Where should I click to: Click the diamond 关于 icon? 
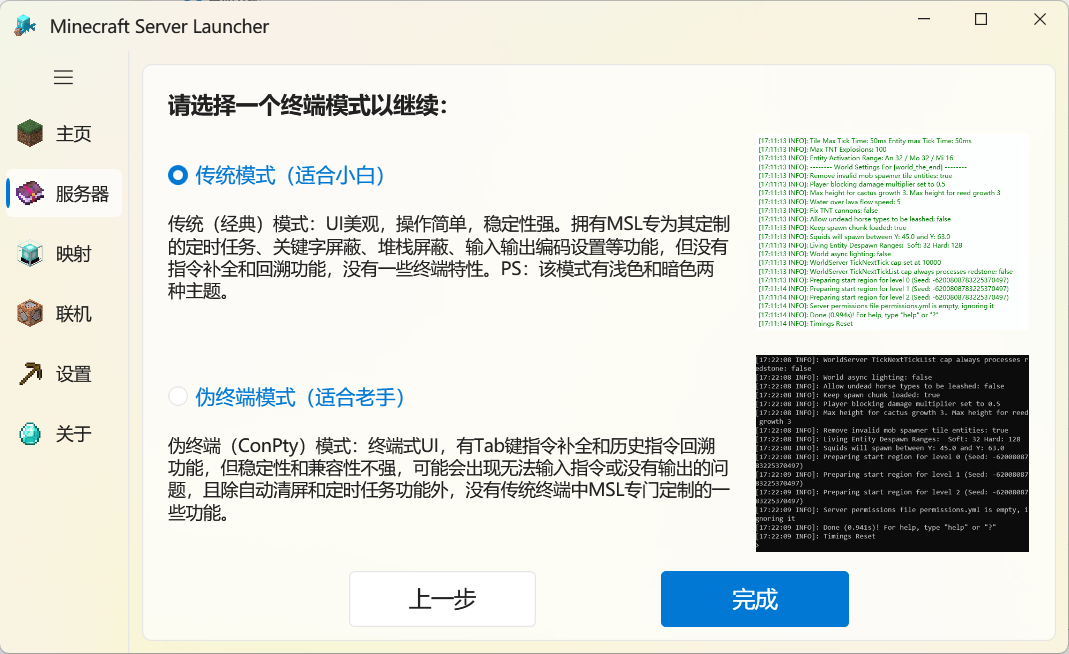(31, 433)
